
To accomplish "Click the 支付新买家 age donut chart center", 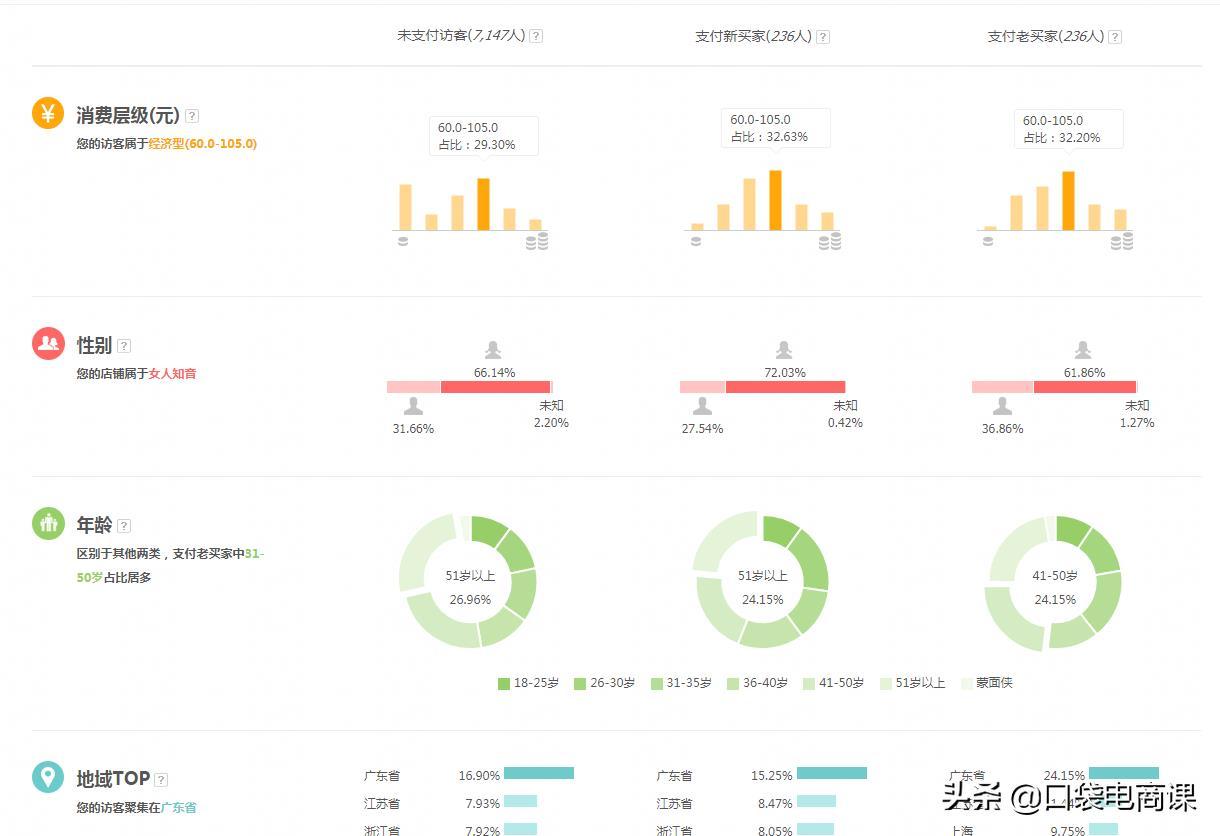I will [762, 587].
